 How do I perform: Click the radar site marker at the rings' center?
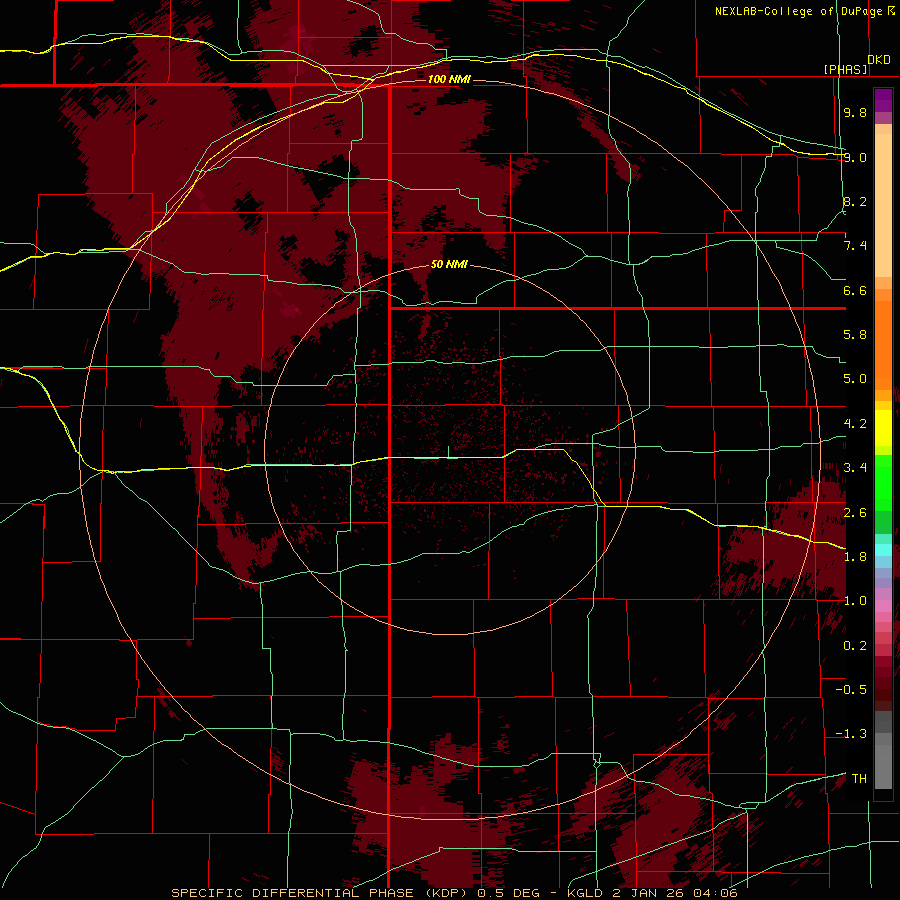449,452
